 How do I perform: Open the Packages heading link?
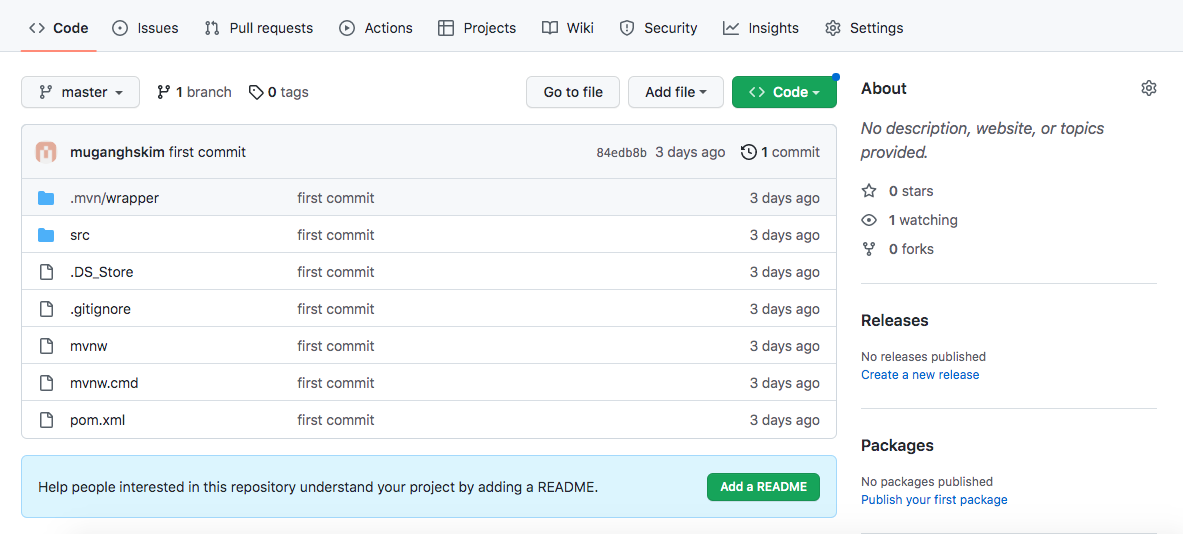897,446
